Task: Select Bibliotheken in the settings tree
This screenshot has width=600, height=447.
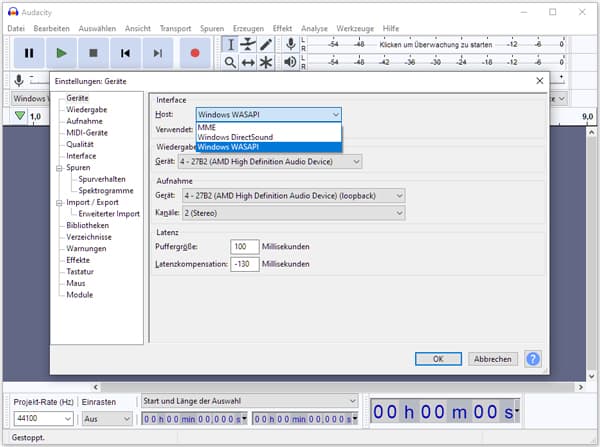Action: tap(88, 225)
